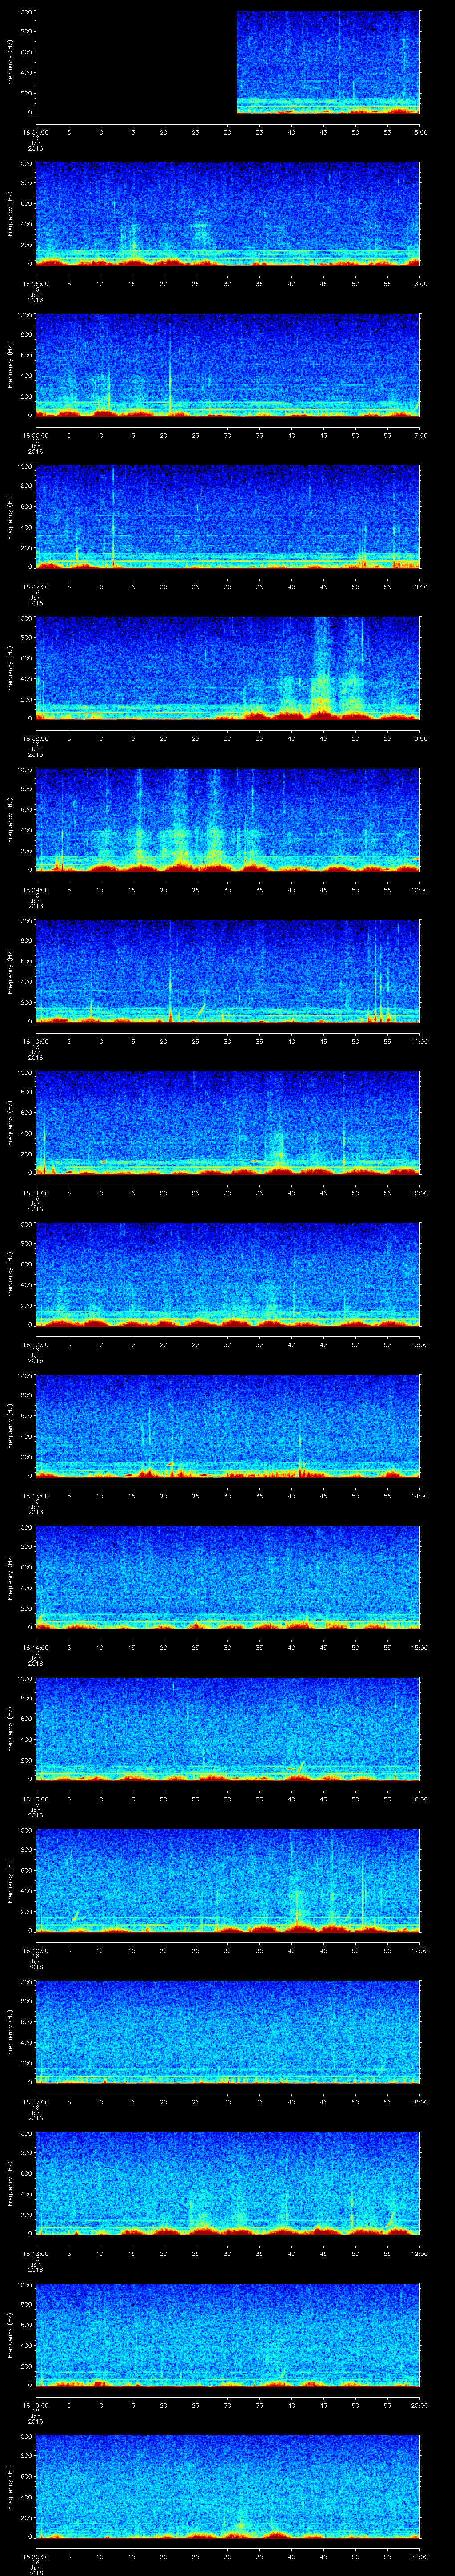455x2576 pixels.
Task: Click the 13:00 end time axis label
Action: pyautogui.click(x=420, y=1344)
